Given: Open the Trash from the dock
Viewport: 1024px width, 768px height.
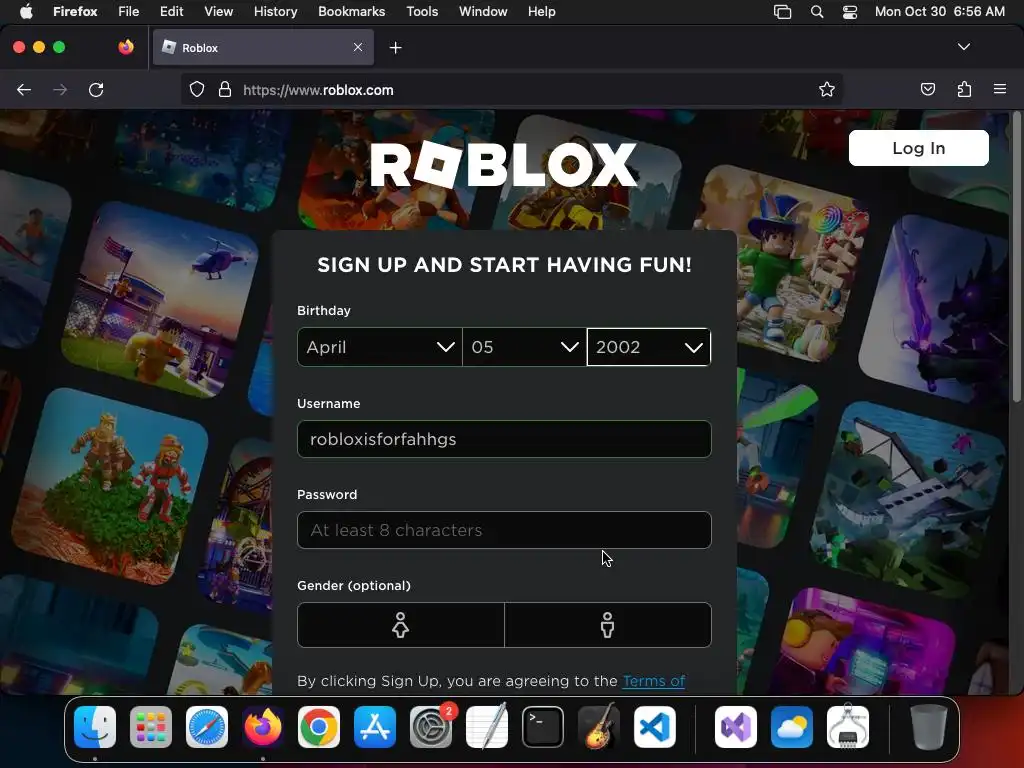Looking at the screenshot, I should point(928,727).
